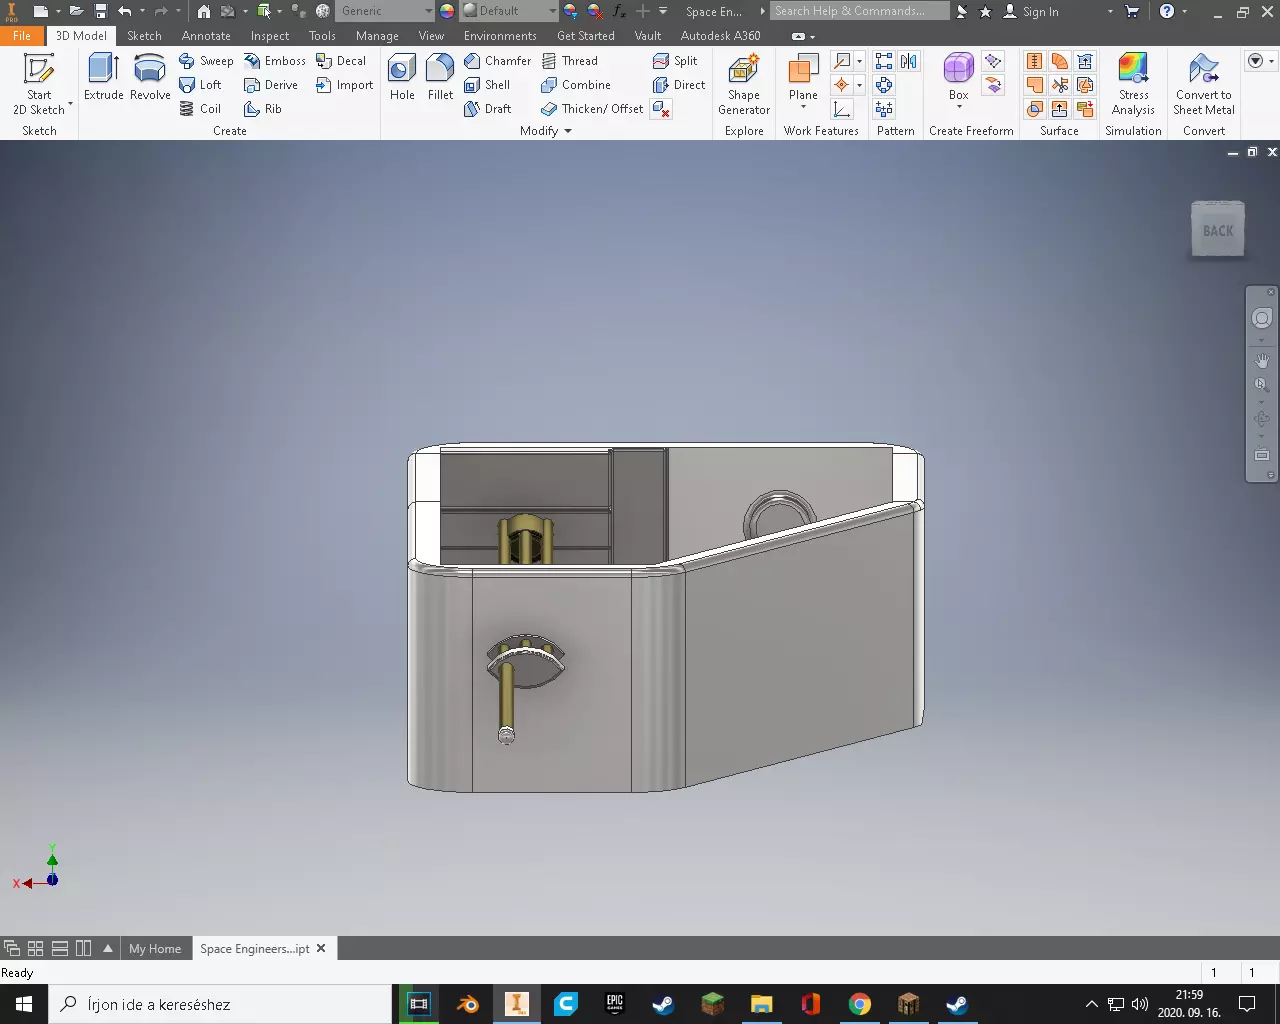The height and width of the screenshot is (1024, 1280).
Task: Click the appearance color wheel icon
Action: coord(446,11)
